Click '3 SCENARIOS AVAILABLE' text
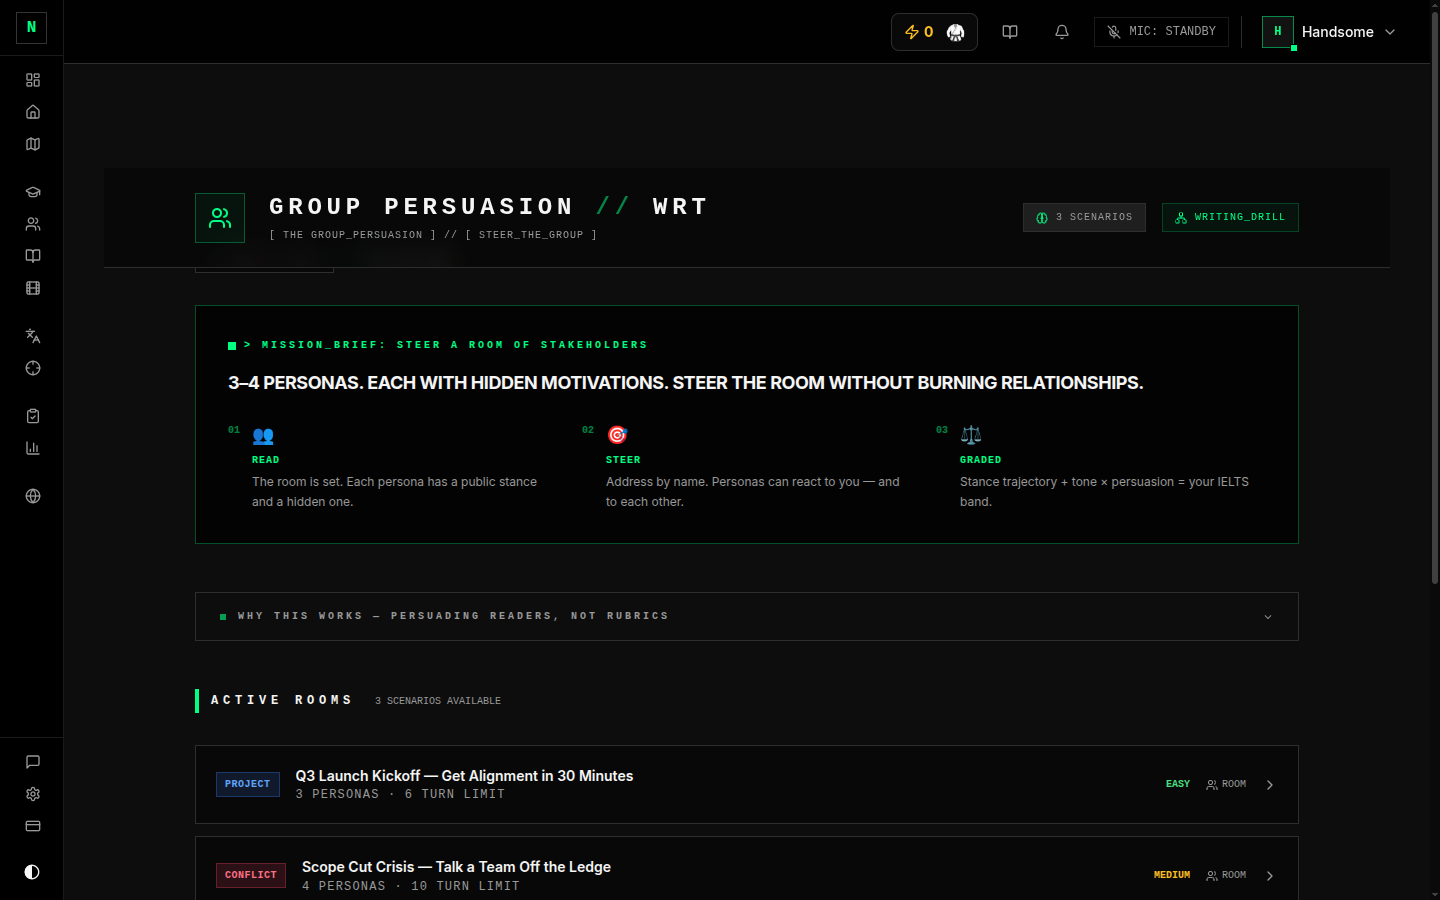The width and height of the screenshot is (1440, 900). tap(438, 701)
